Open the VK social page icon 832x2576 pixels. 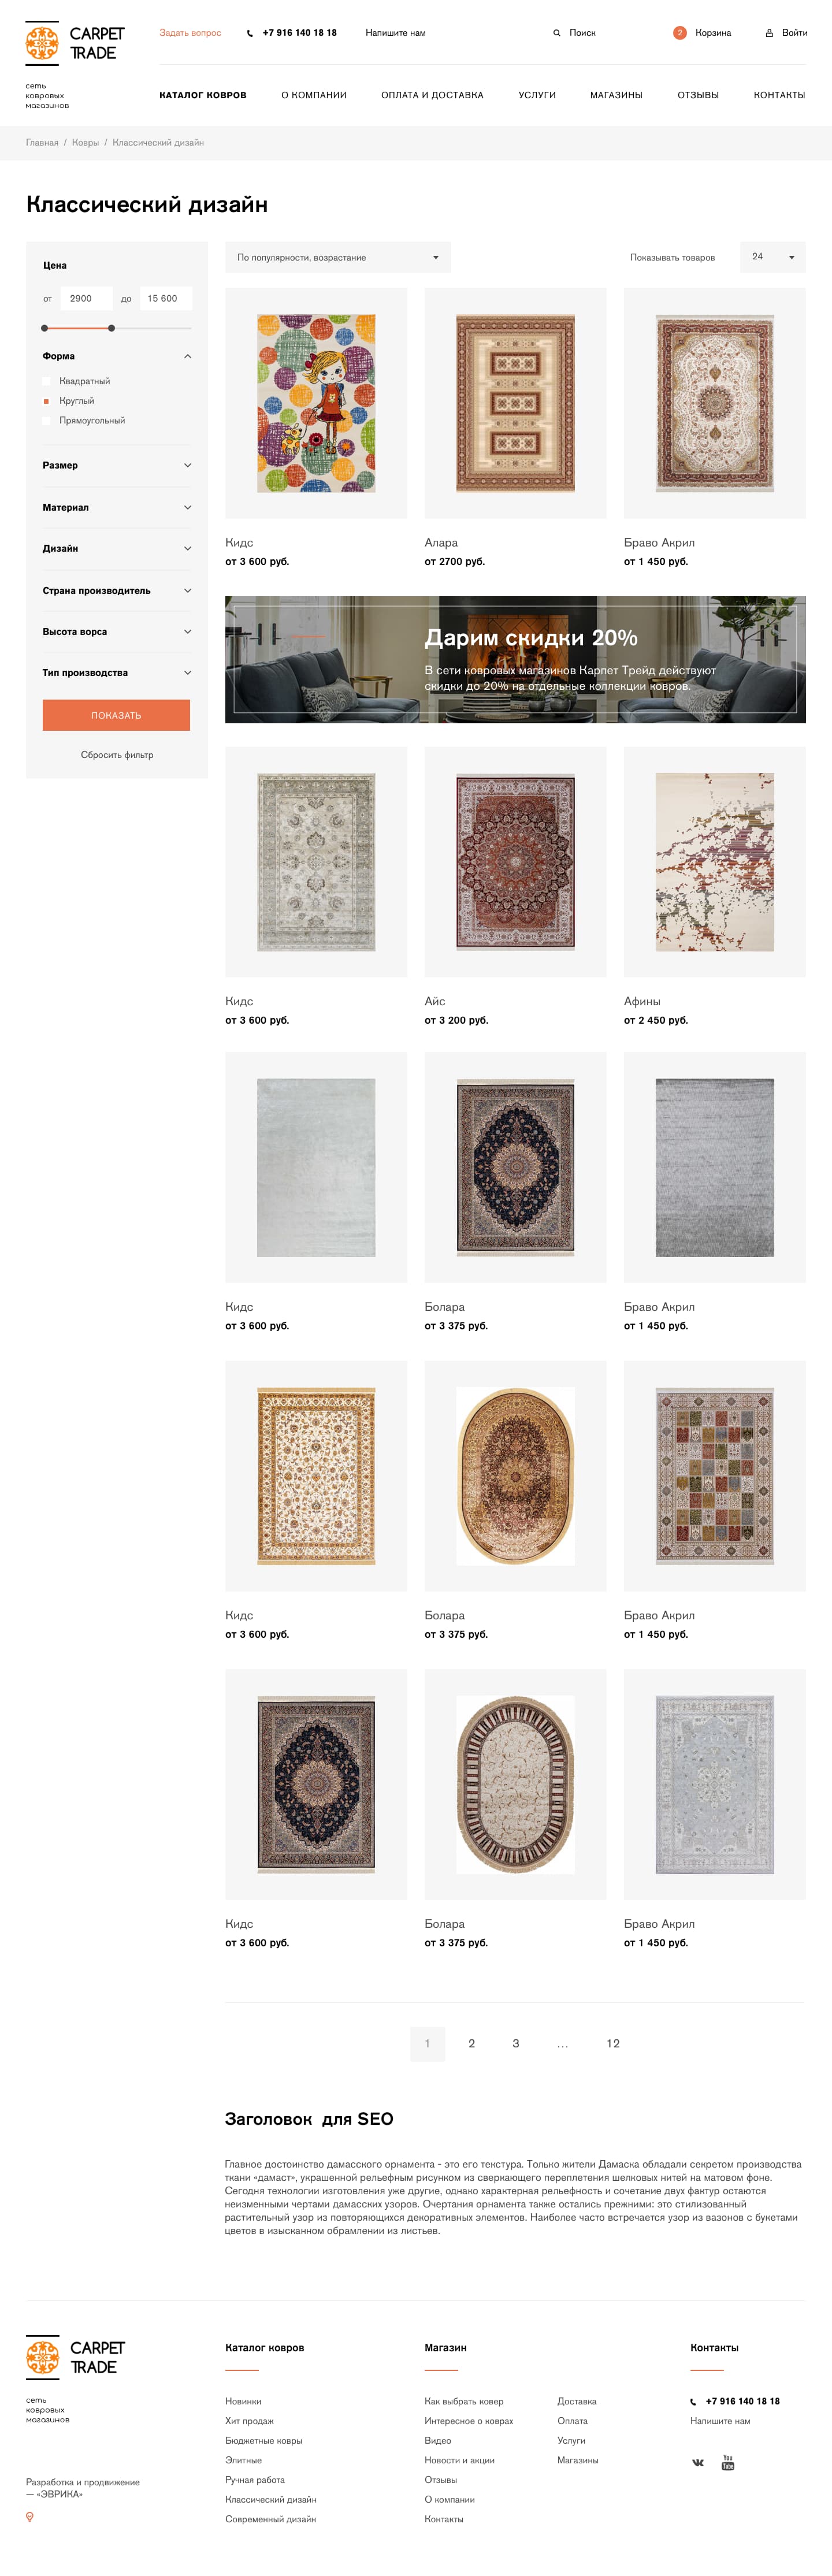pyautogui.click(x=698, y=2462)
